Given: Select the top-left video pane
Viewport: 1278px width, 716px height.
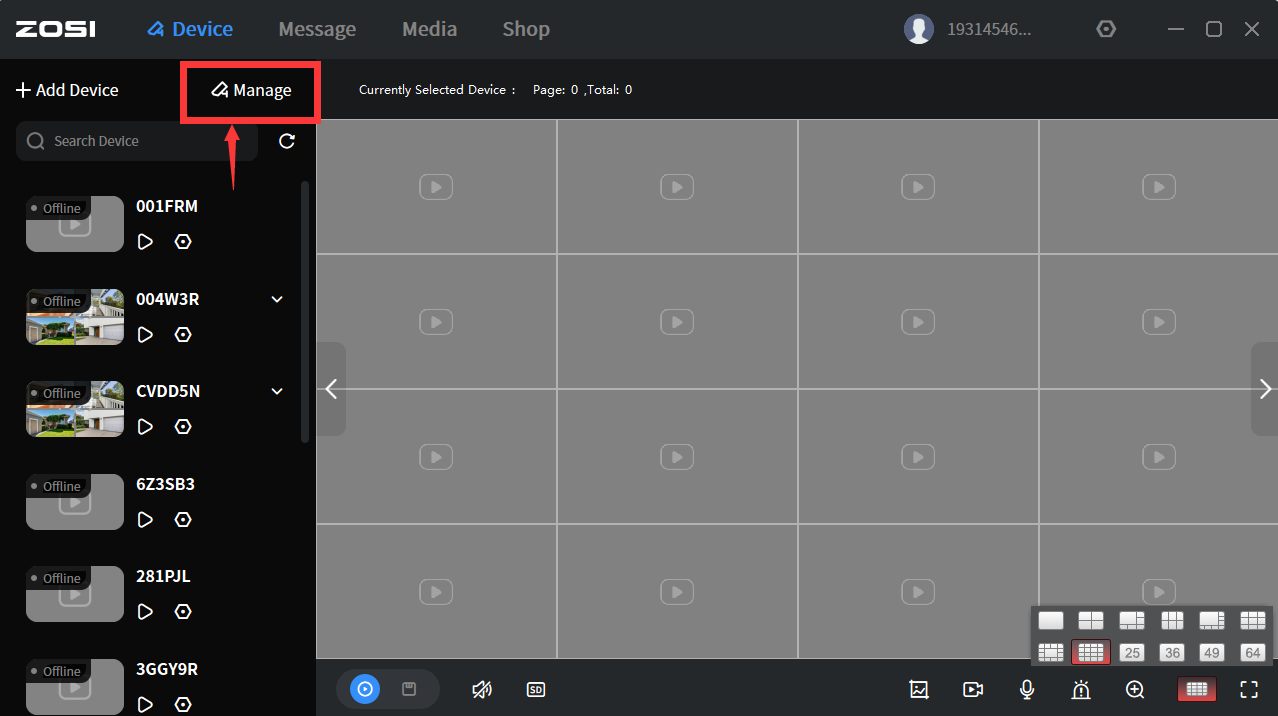Looking at the screenshot, I should [x=436, y=187].
